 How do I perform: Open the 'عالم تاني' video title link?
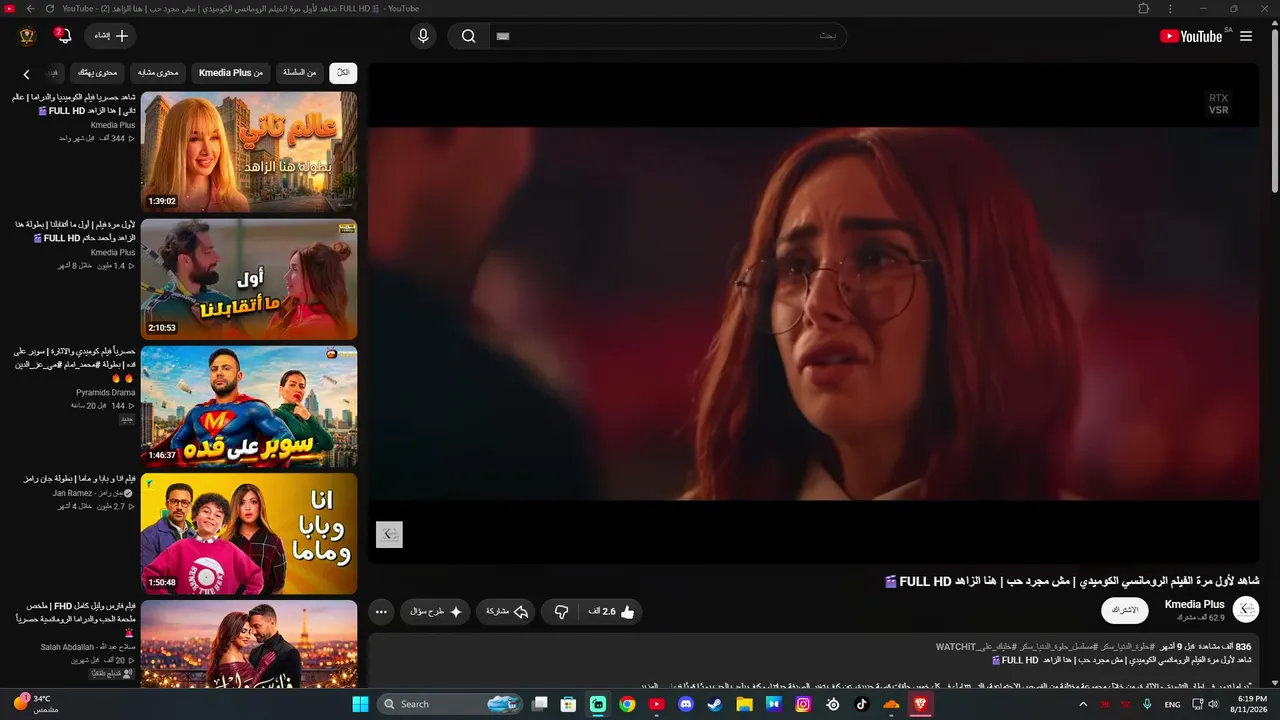click(74, 104)
